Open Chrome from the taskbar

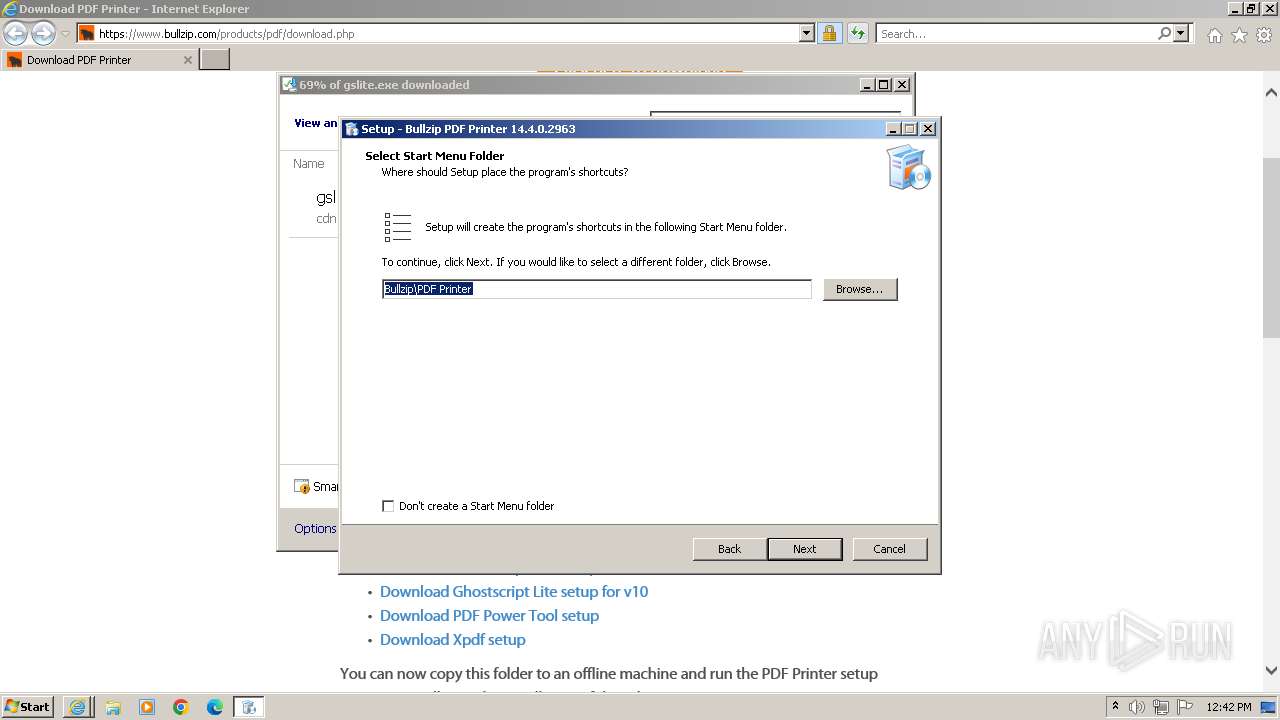(x=181, y=707)
